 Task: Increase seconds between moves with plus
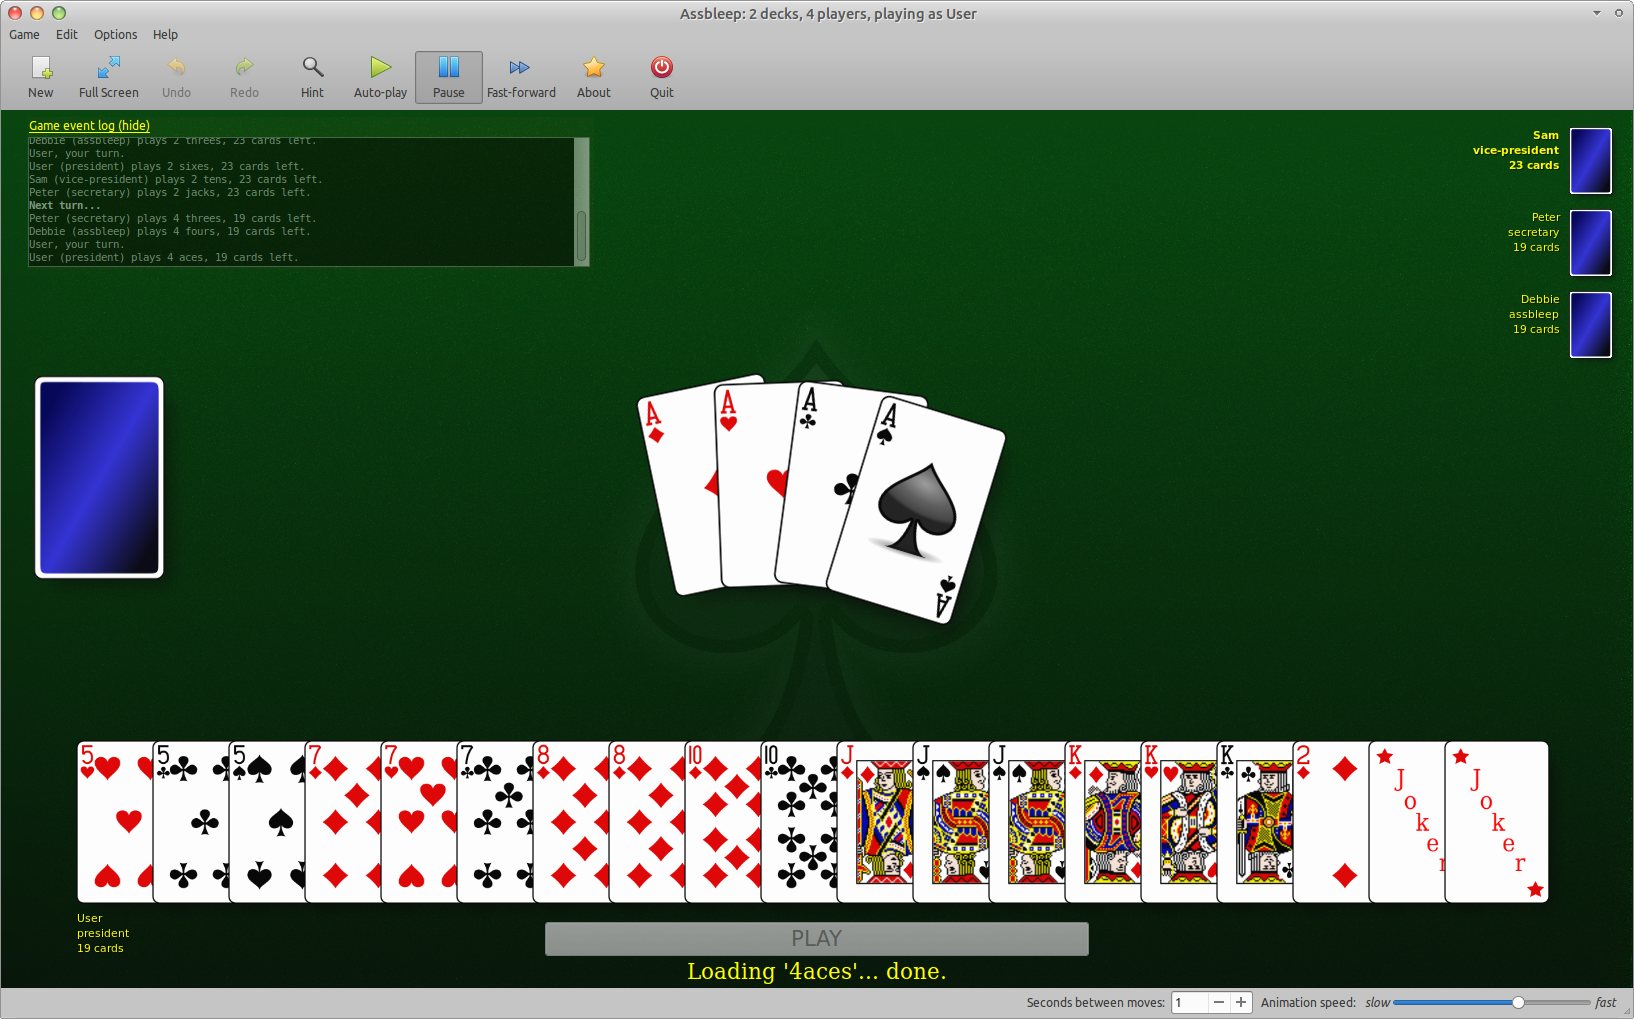click(1241, 1002)
